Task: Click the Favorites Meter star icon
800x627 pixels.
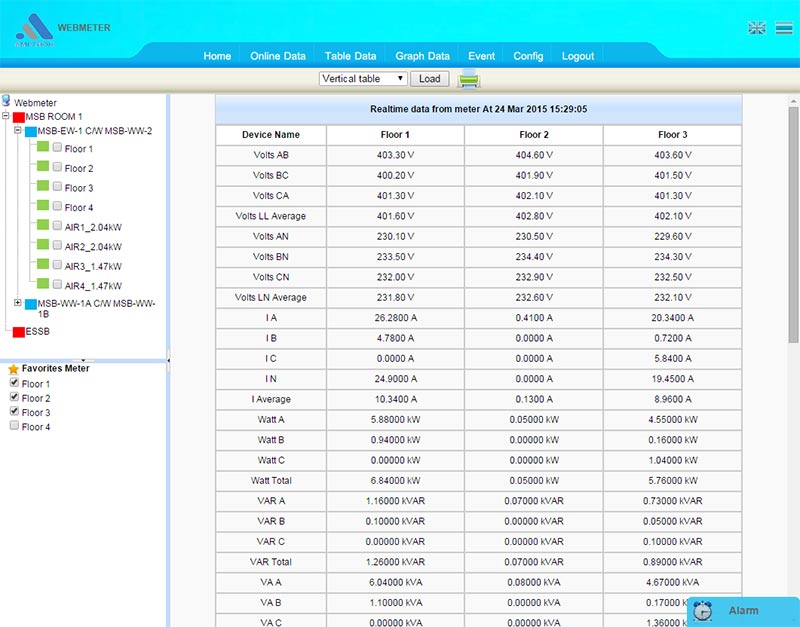Action: [14, 369]
